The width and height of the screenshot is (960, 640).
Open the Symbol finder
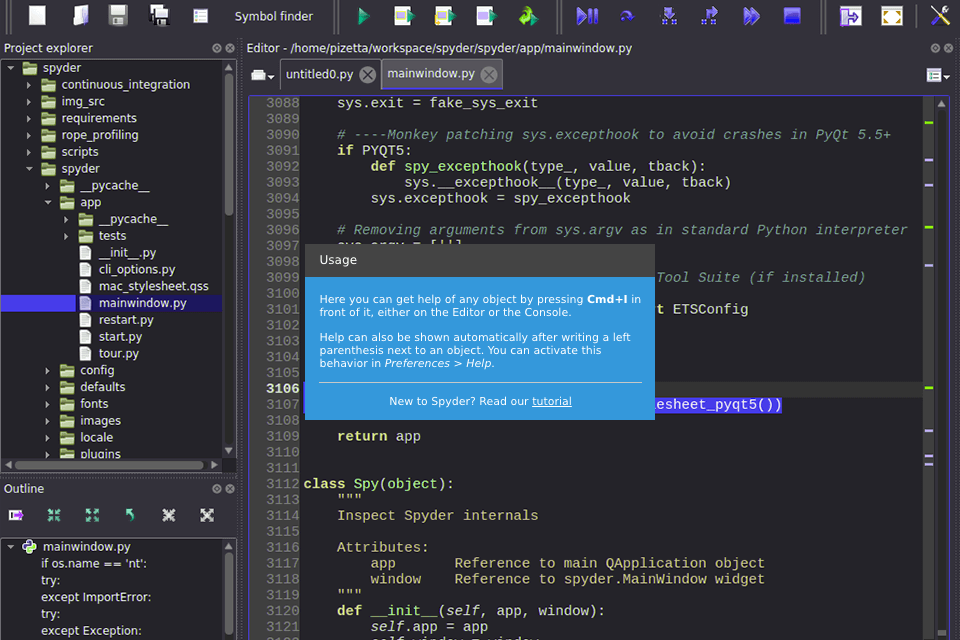point(275,15)
